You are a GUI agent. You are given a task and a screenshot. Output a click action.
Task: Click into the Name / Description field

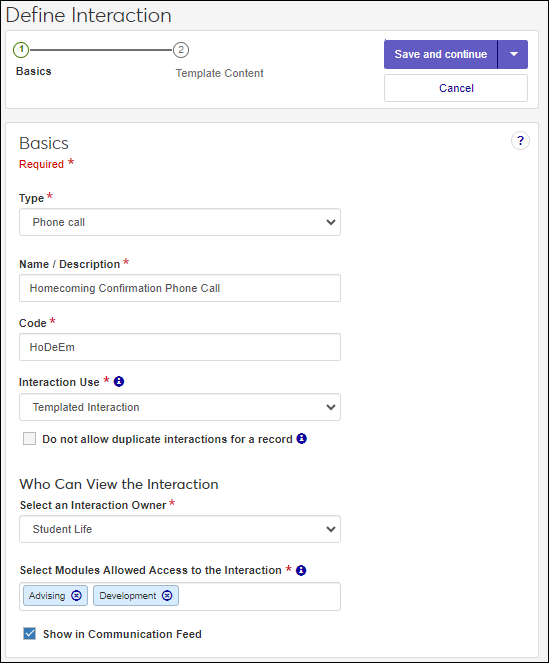(x=180, y=288)
